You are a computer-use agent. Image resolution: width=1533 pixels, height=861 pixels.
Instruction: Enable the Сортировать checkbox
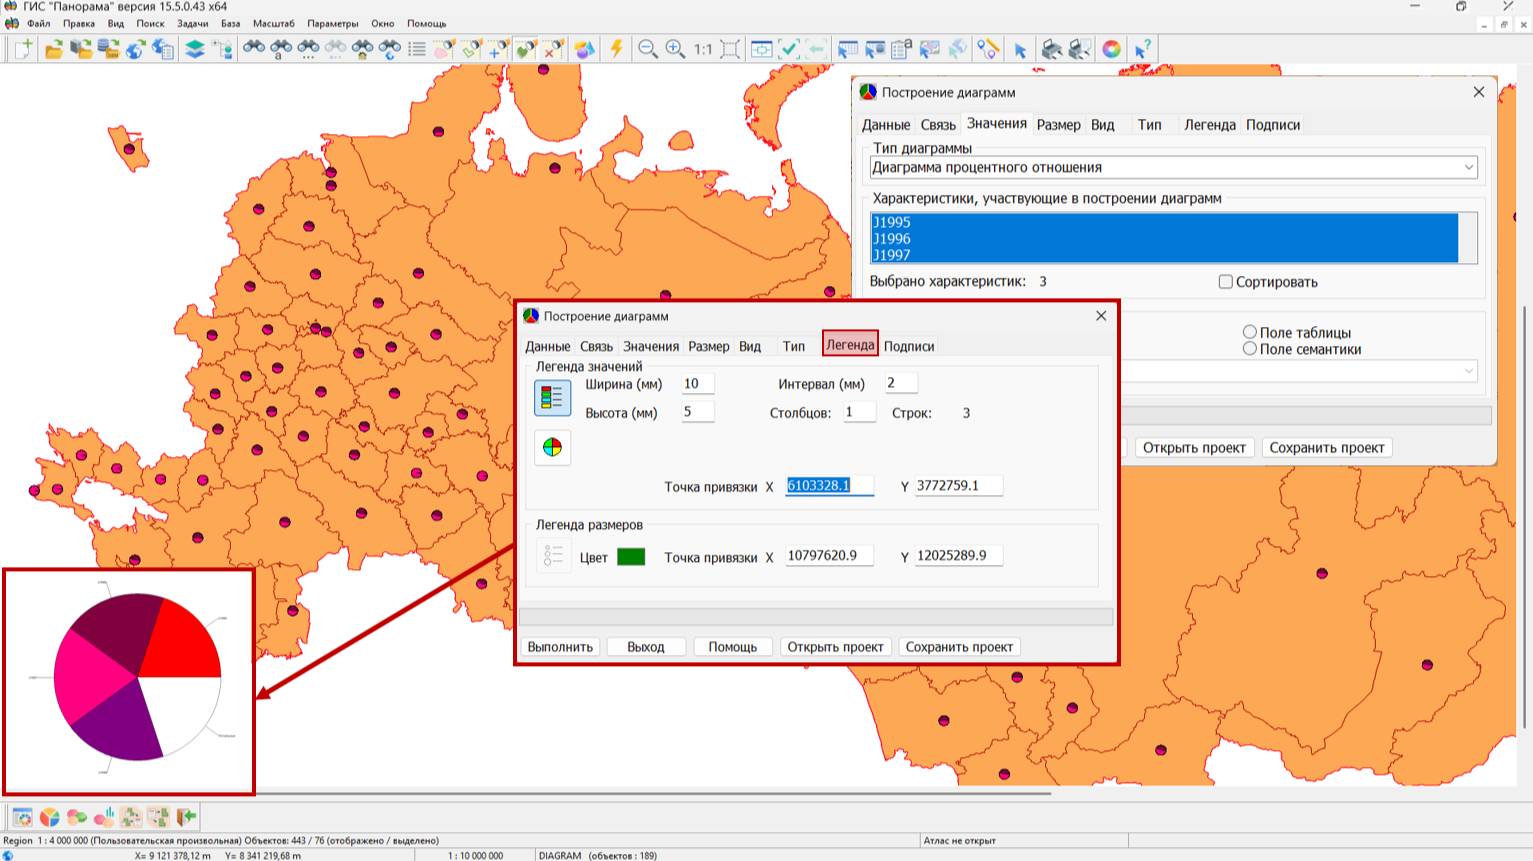(x=1225, y=282)
